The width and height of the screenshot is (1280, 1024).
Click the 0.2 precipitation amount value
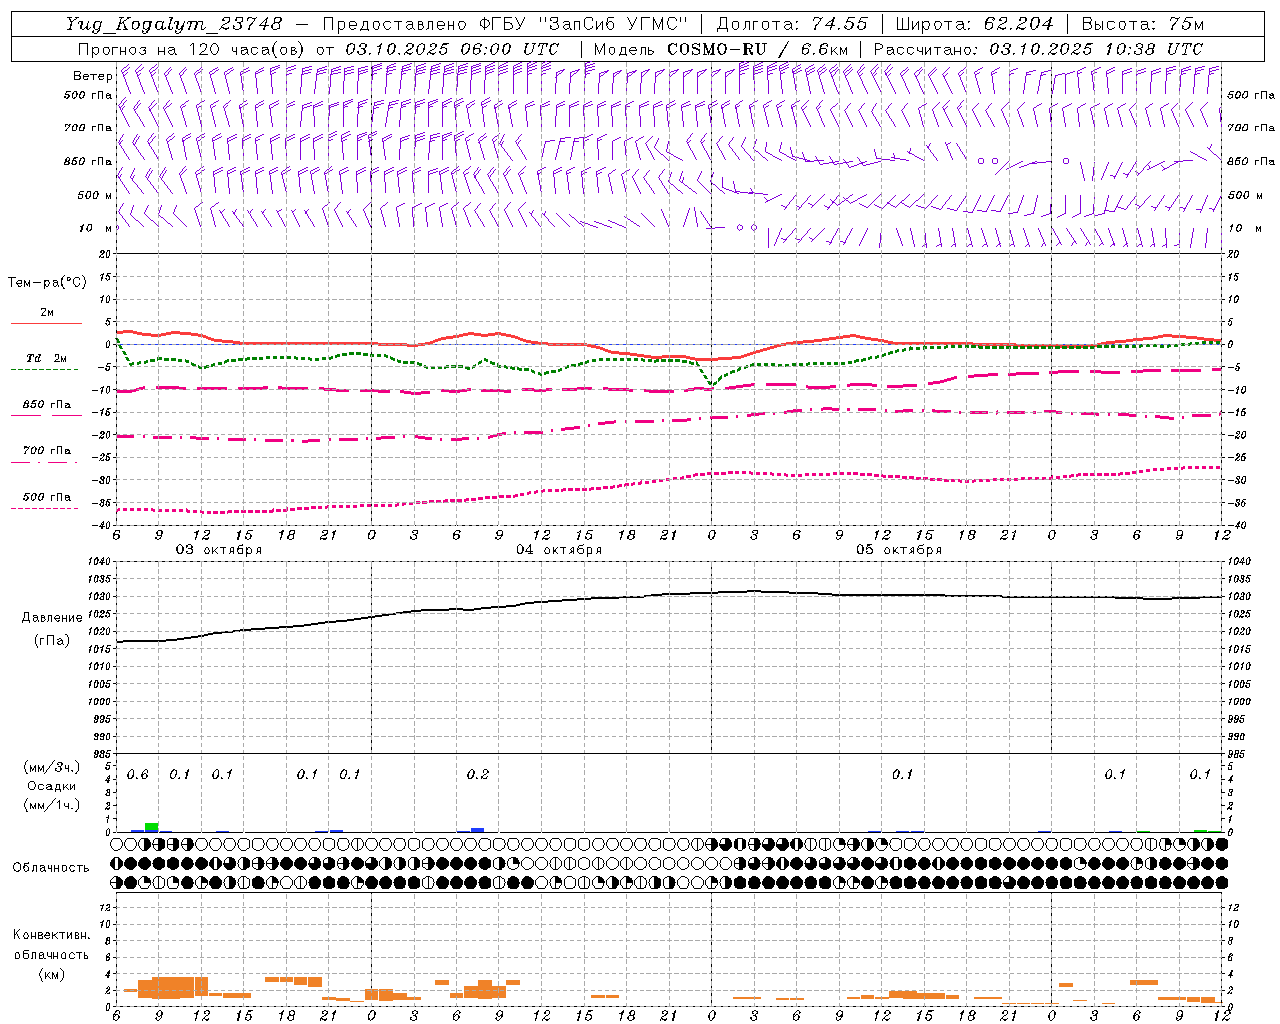(478, 775)
